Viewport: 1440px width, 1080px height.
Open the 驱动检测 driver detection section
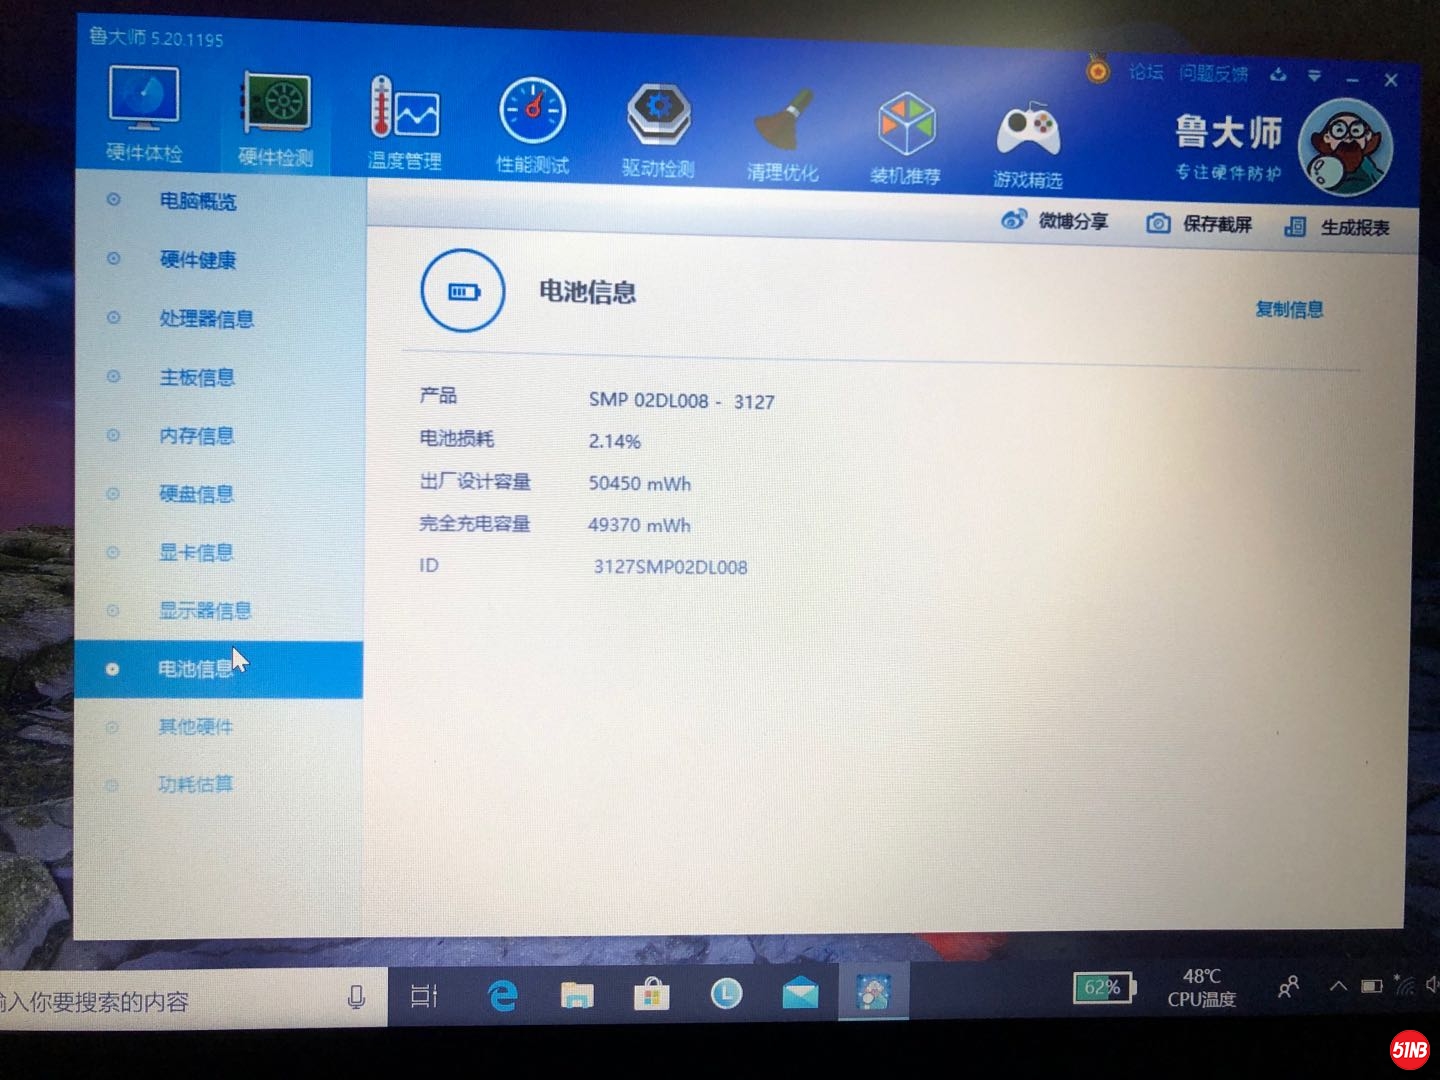coord(658,131)
